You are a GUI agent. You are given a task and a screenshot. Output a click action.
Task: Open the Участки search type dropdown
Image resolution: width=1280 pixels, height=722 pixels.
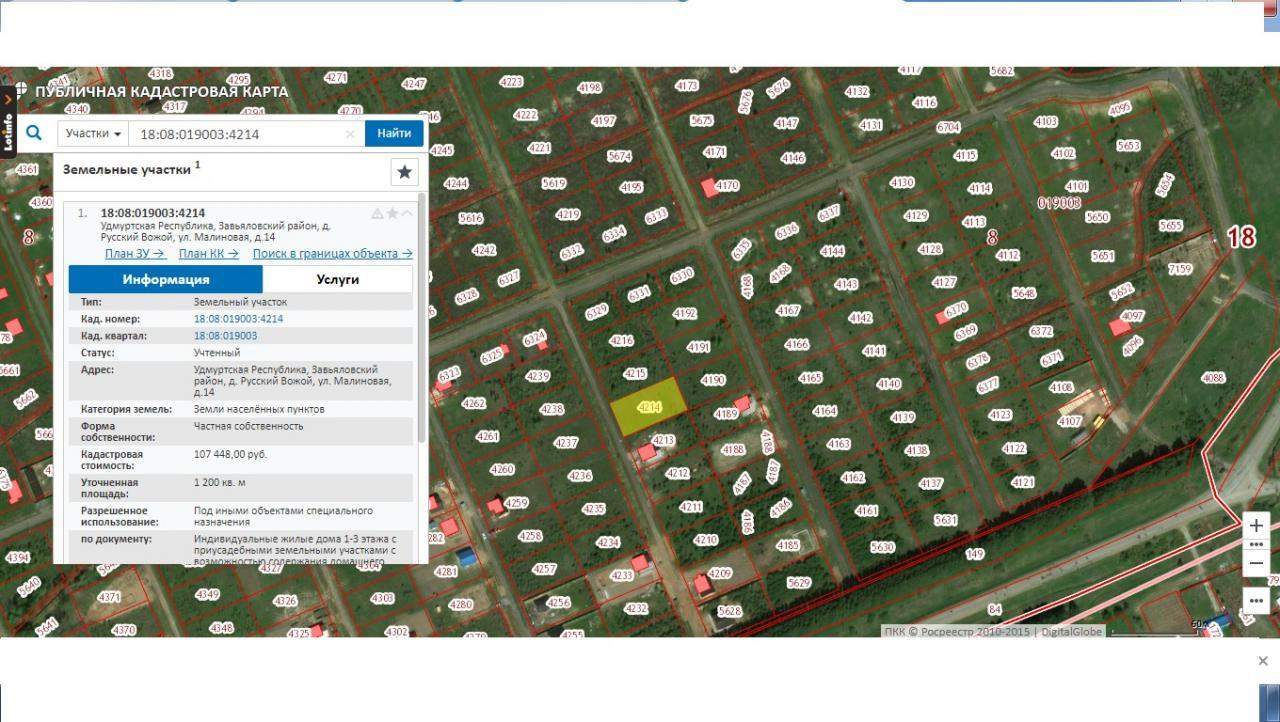point(95,133)
